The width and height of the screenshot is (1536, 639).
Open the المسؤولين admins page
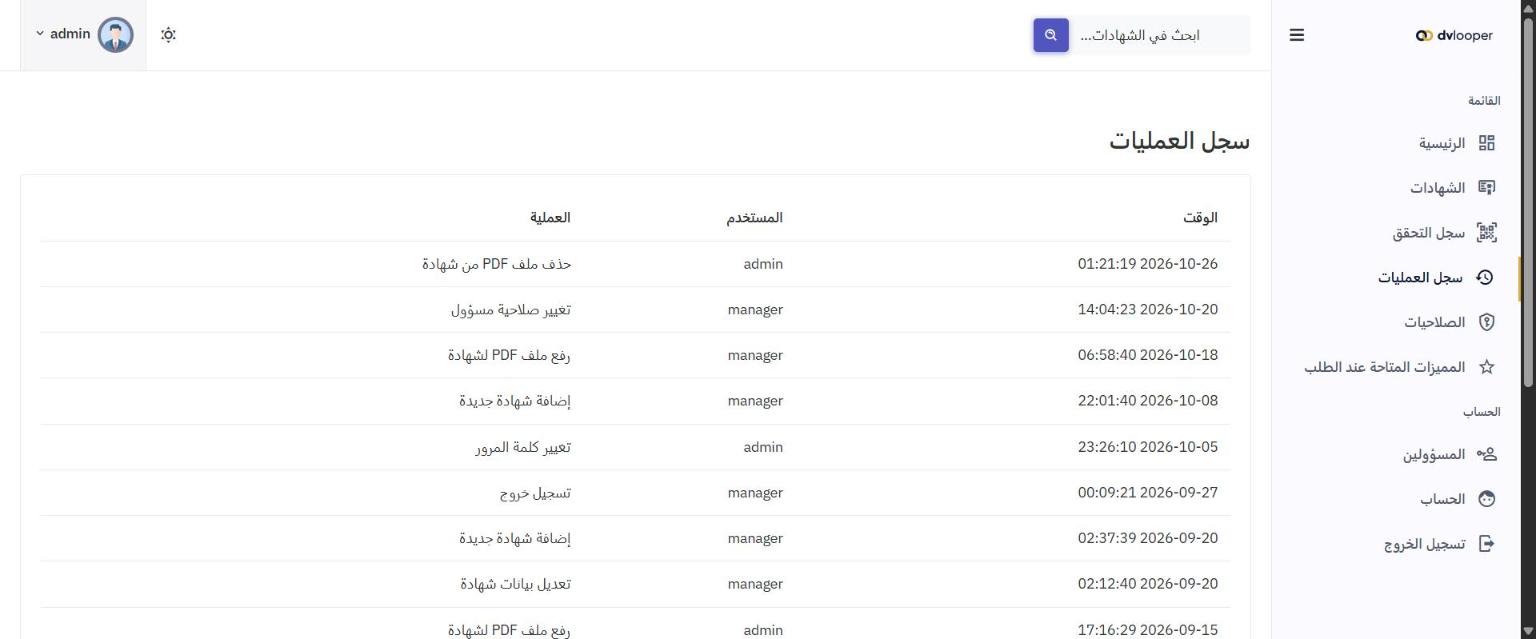tap(1433, 455)
